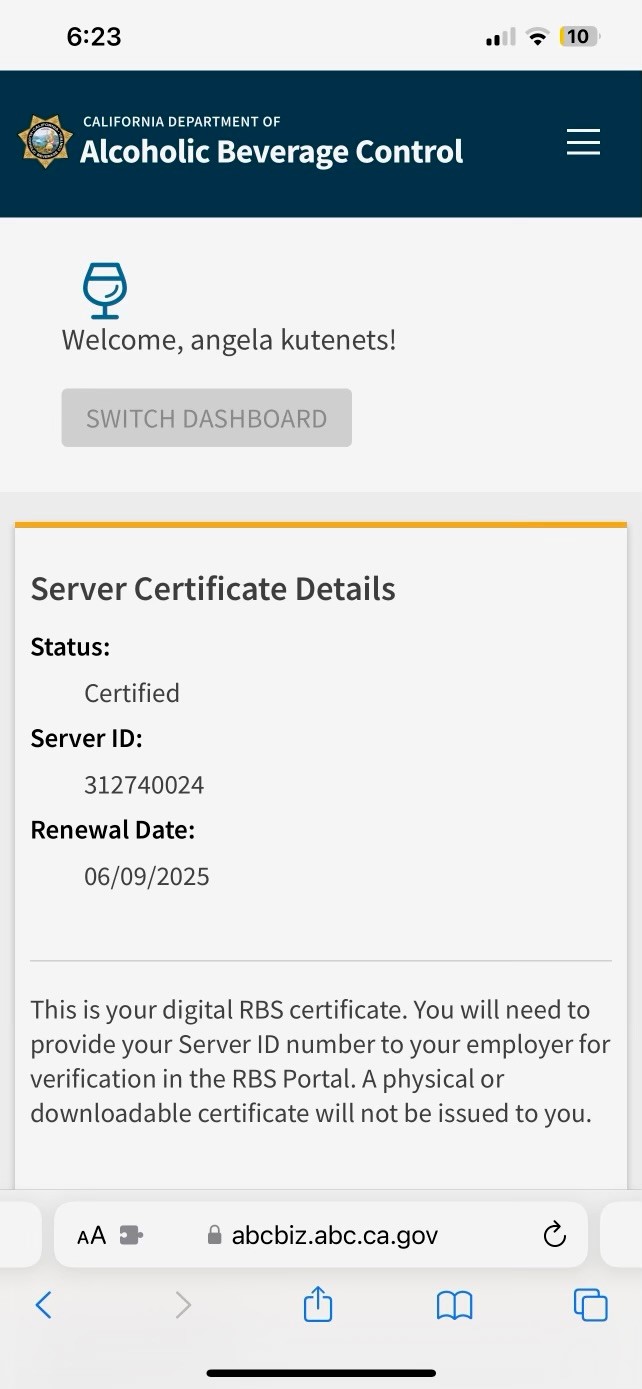Tap the lock icon in address bar
Viewport: 642px width, 1389px height.
click(x=214, y=1236)
